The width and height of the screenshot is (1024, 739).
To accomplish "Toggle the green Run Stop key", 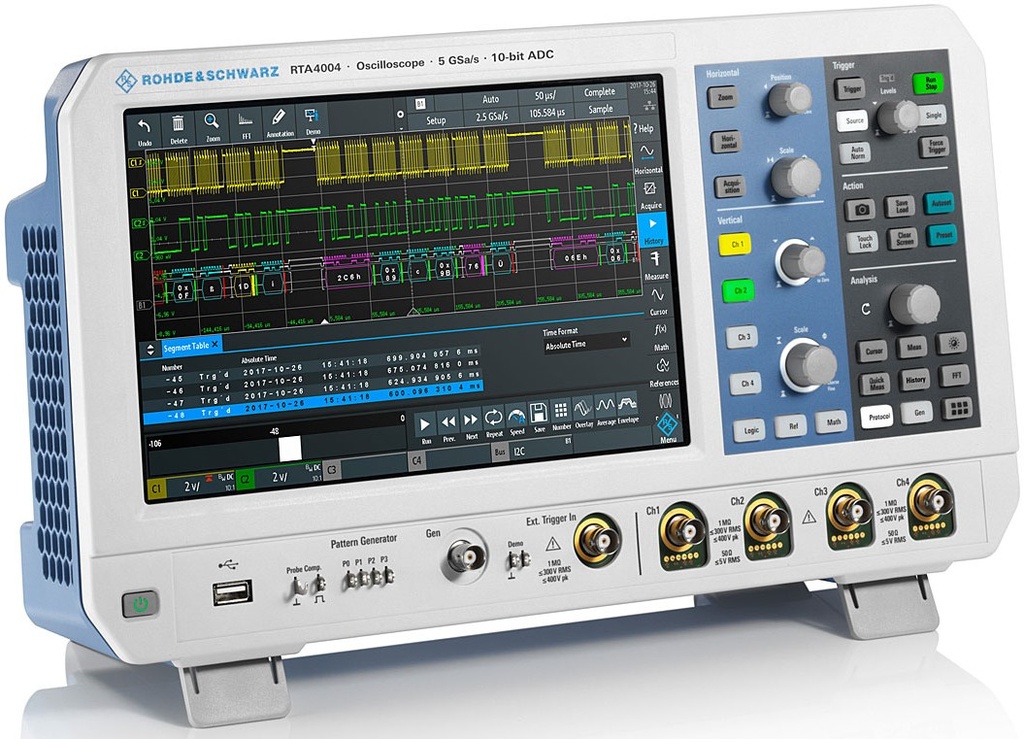I will [930, 84].
